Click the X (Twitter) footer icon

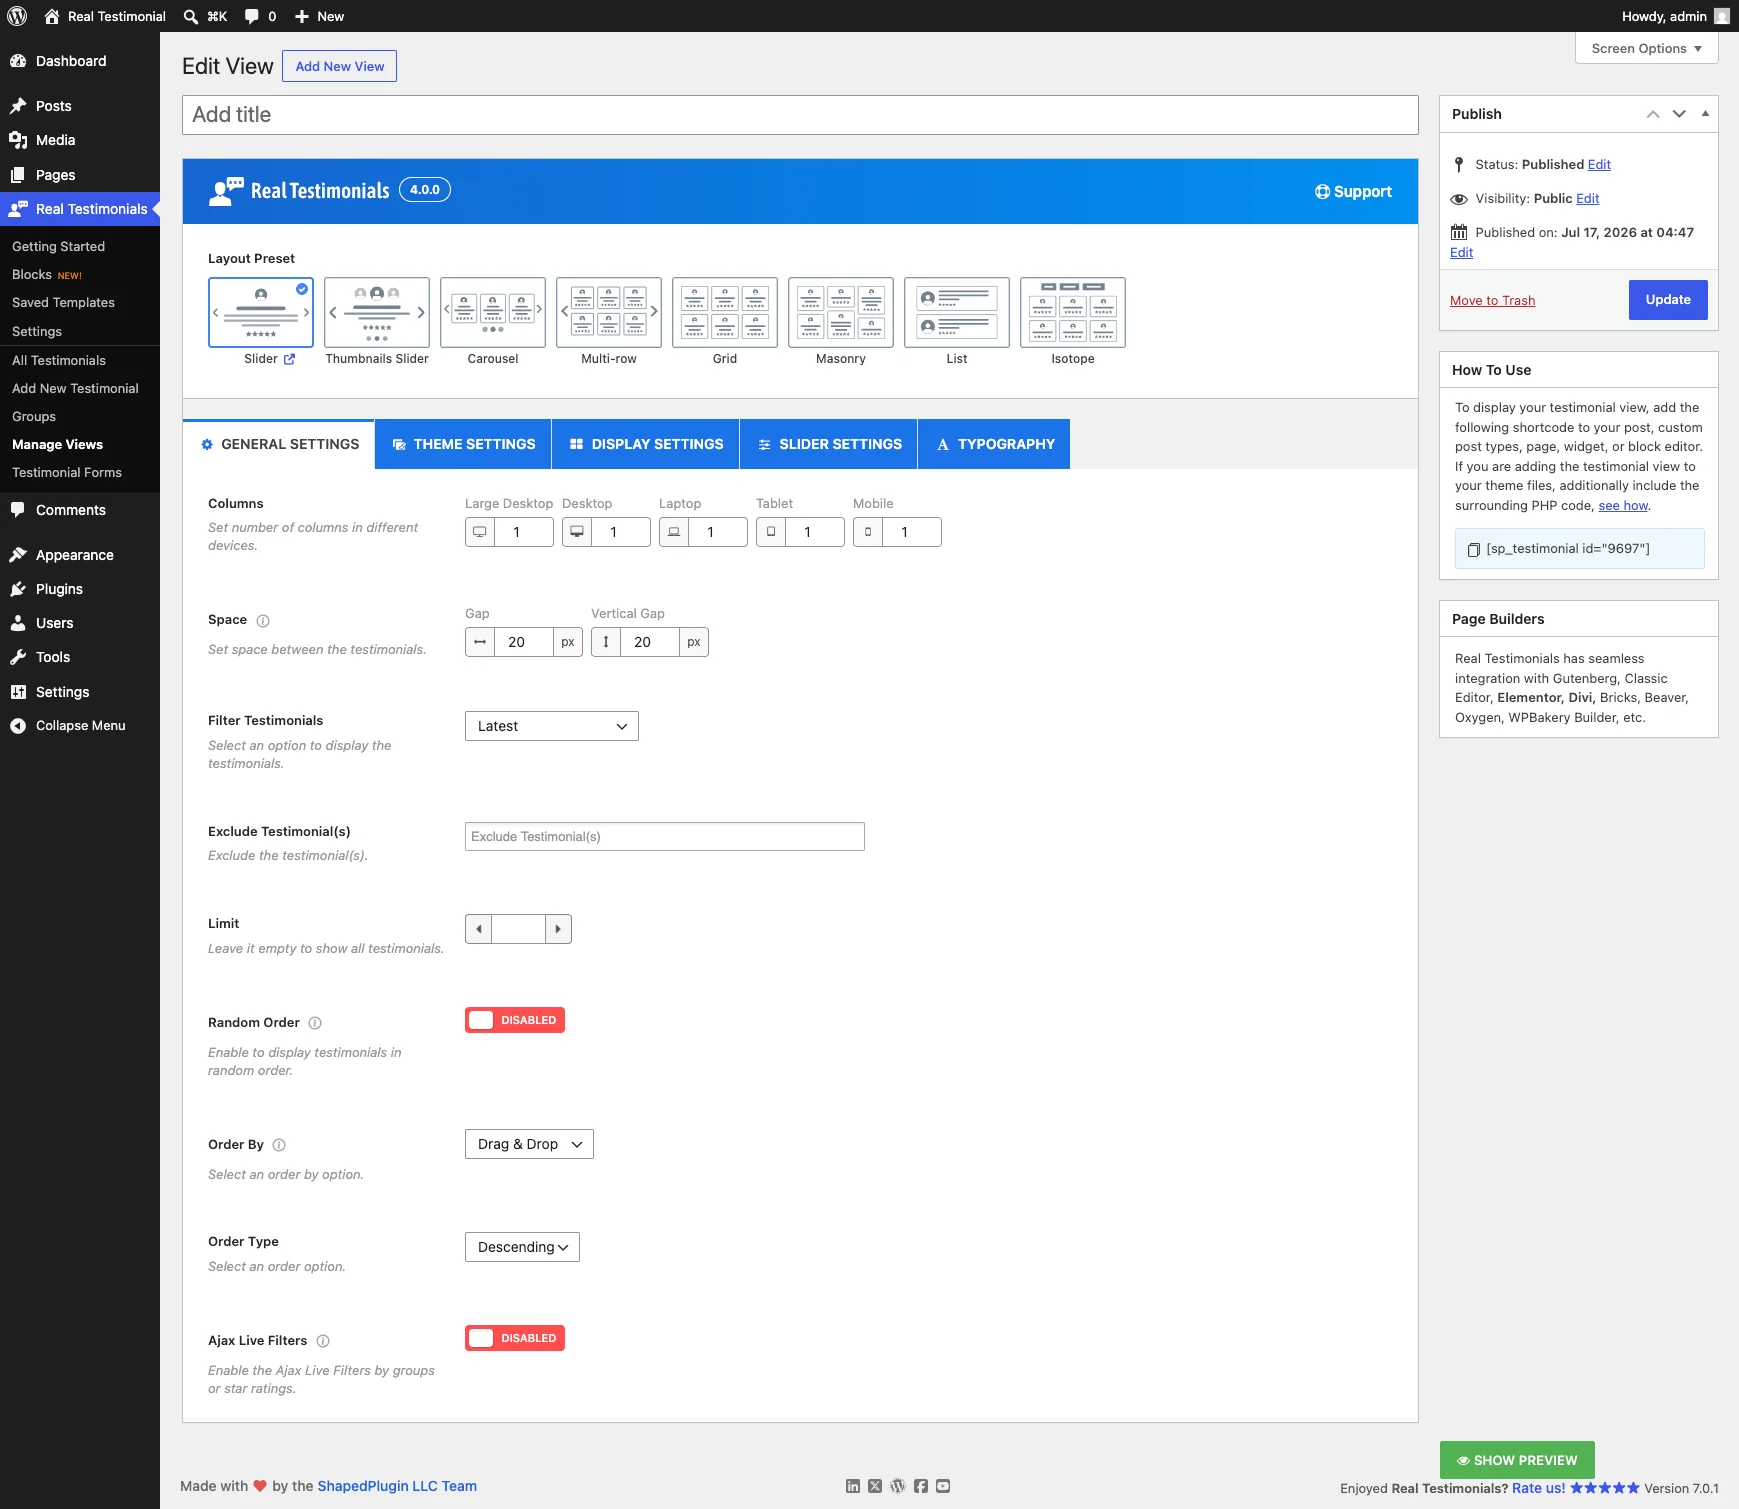(x=875, y=1486)
